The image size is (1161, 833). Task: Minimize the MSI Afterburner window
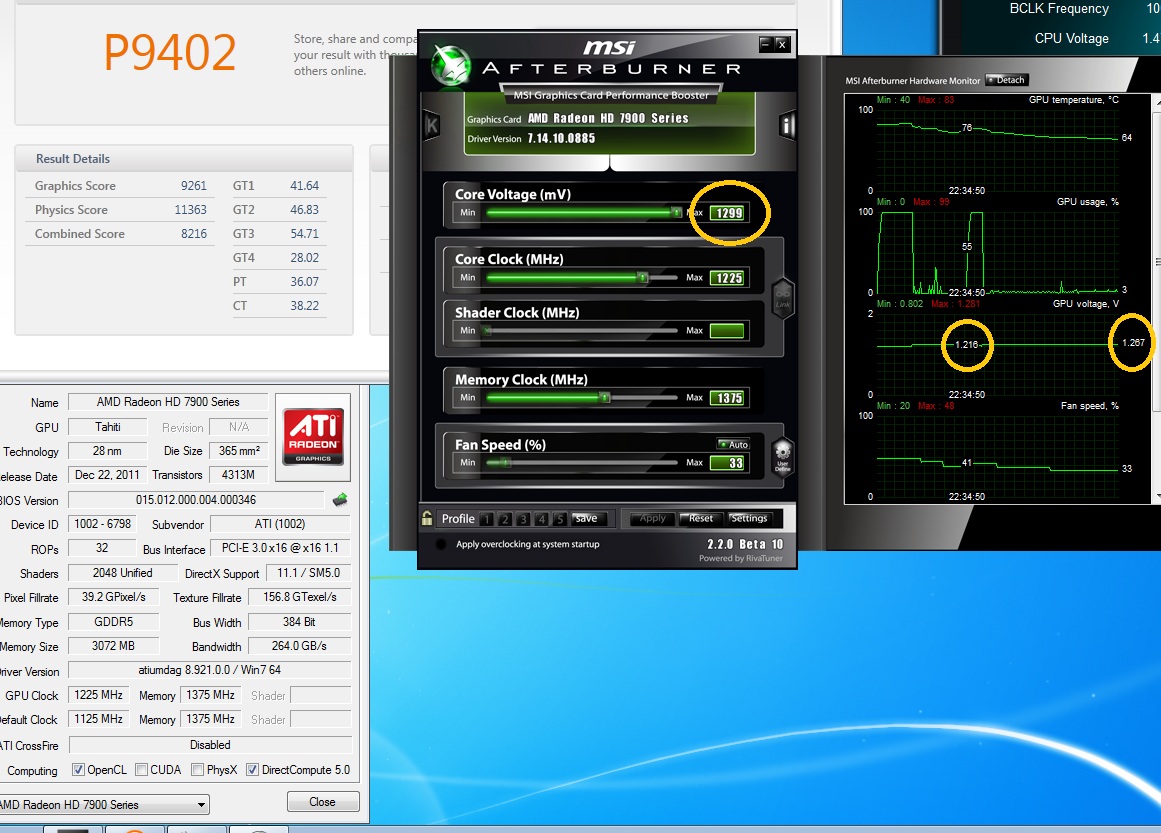[x=766, y=44]
